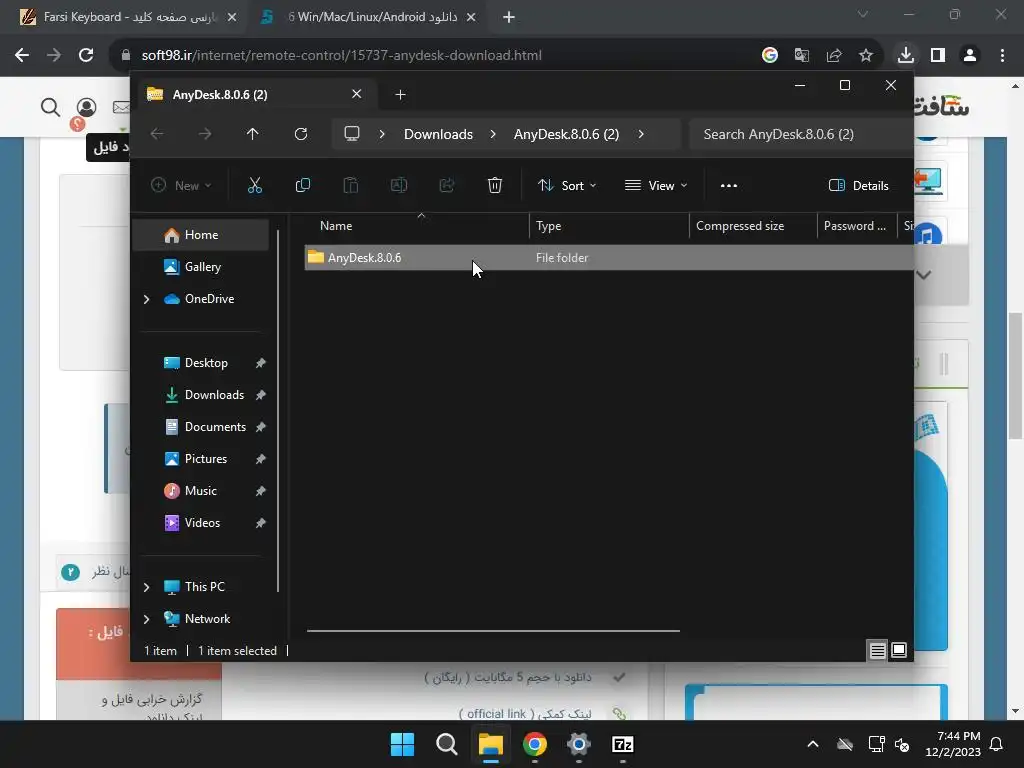The width and height of the screenshot is (1024, 768).
Task: Expand chevron after AnyDesk.8.0.6 (2) breadcrumb
Action: pyautogui.click(x=641, y=134)
